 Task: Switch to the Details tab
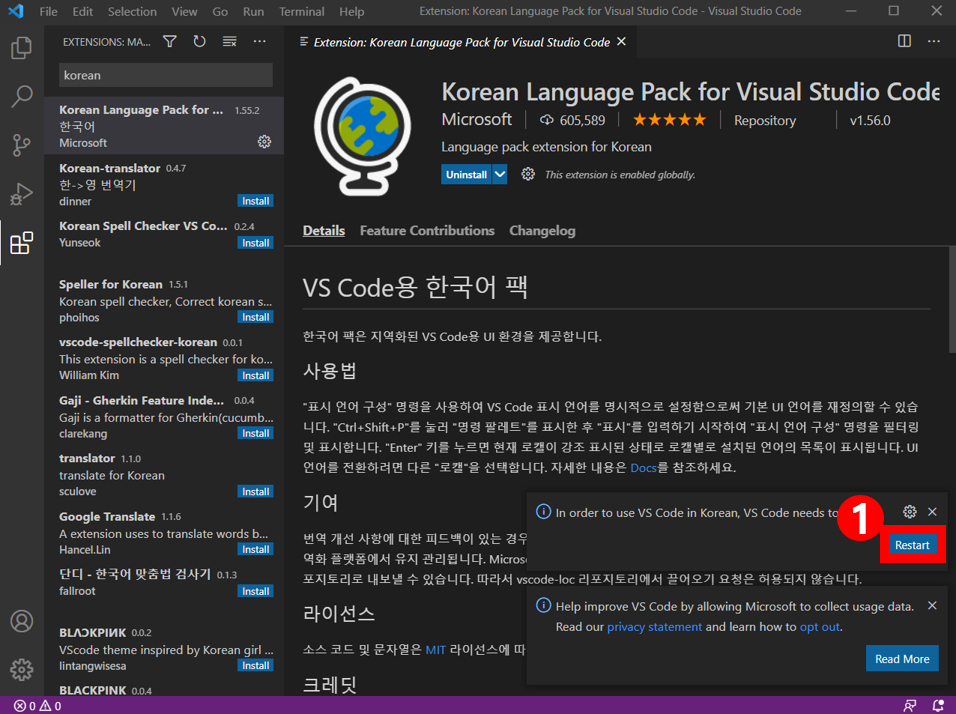324,230
